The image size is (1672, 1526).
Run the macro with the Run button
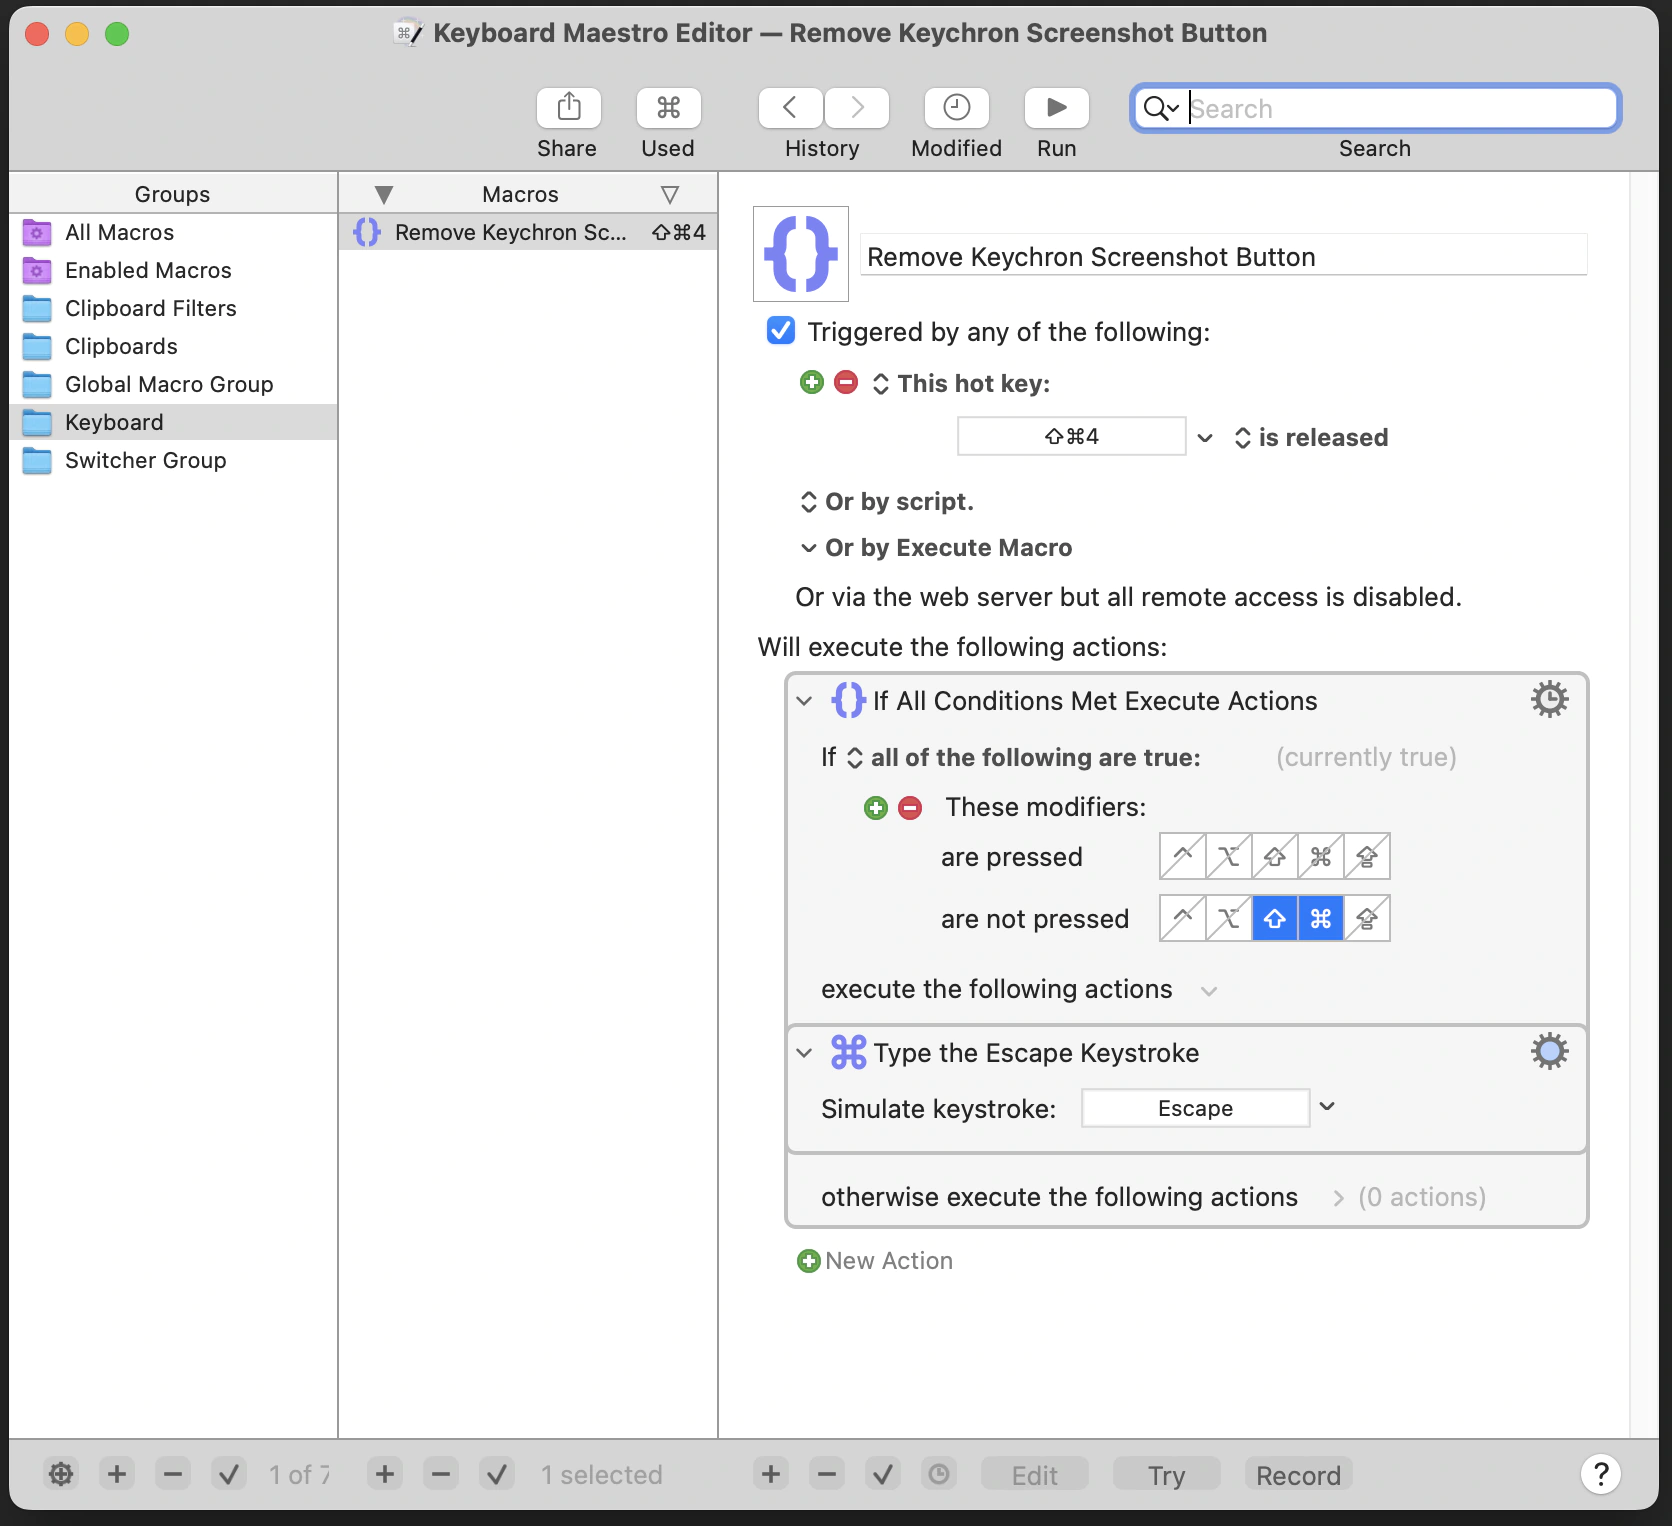pos(1056,108)
